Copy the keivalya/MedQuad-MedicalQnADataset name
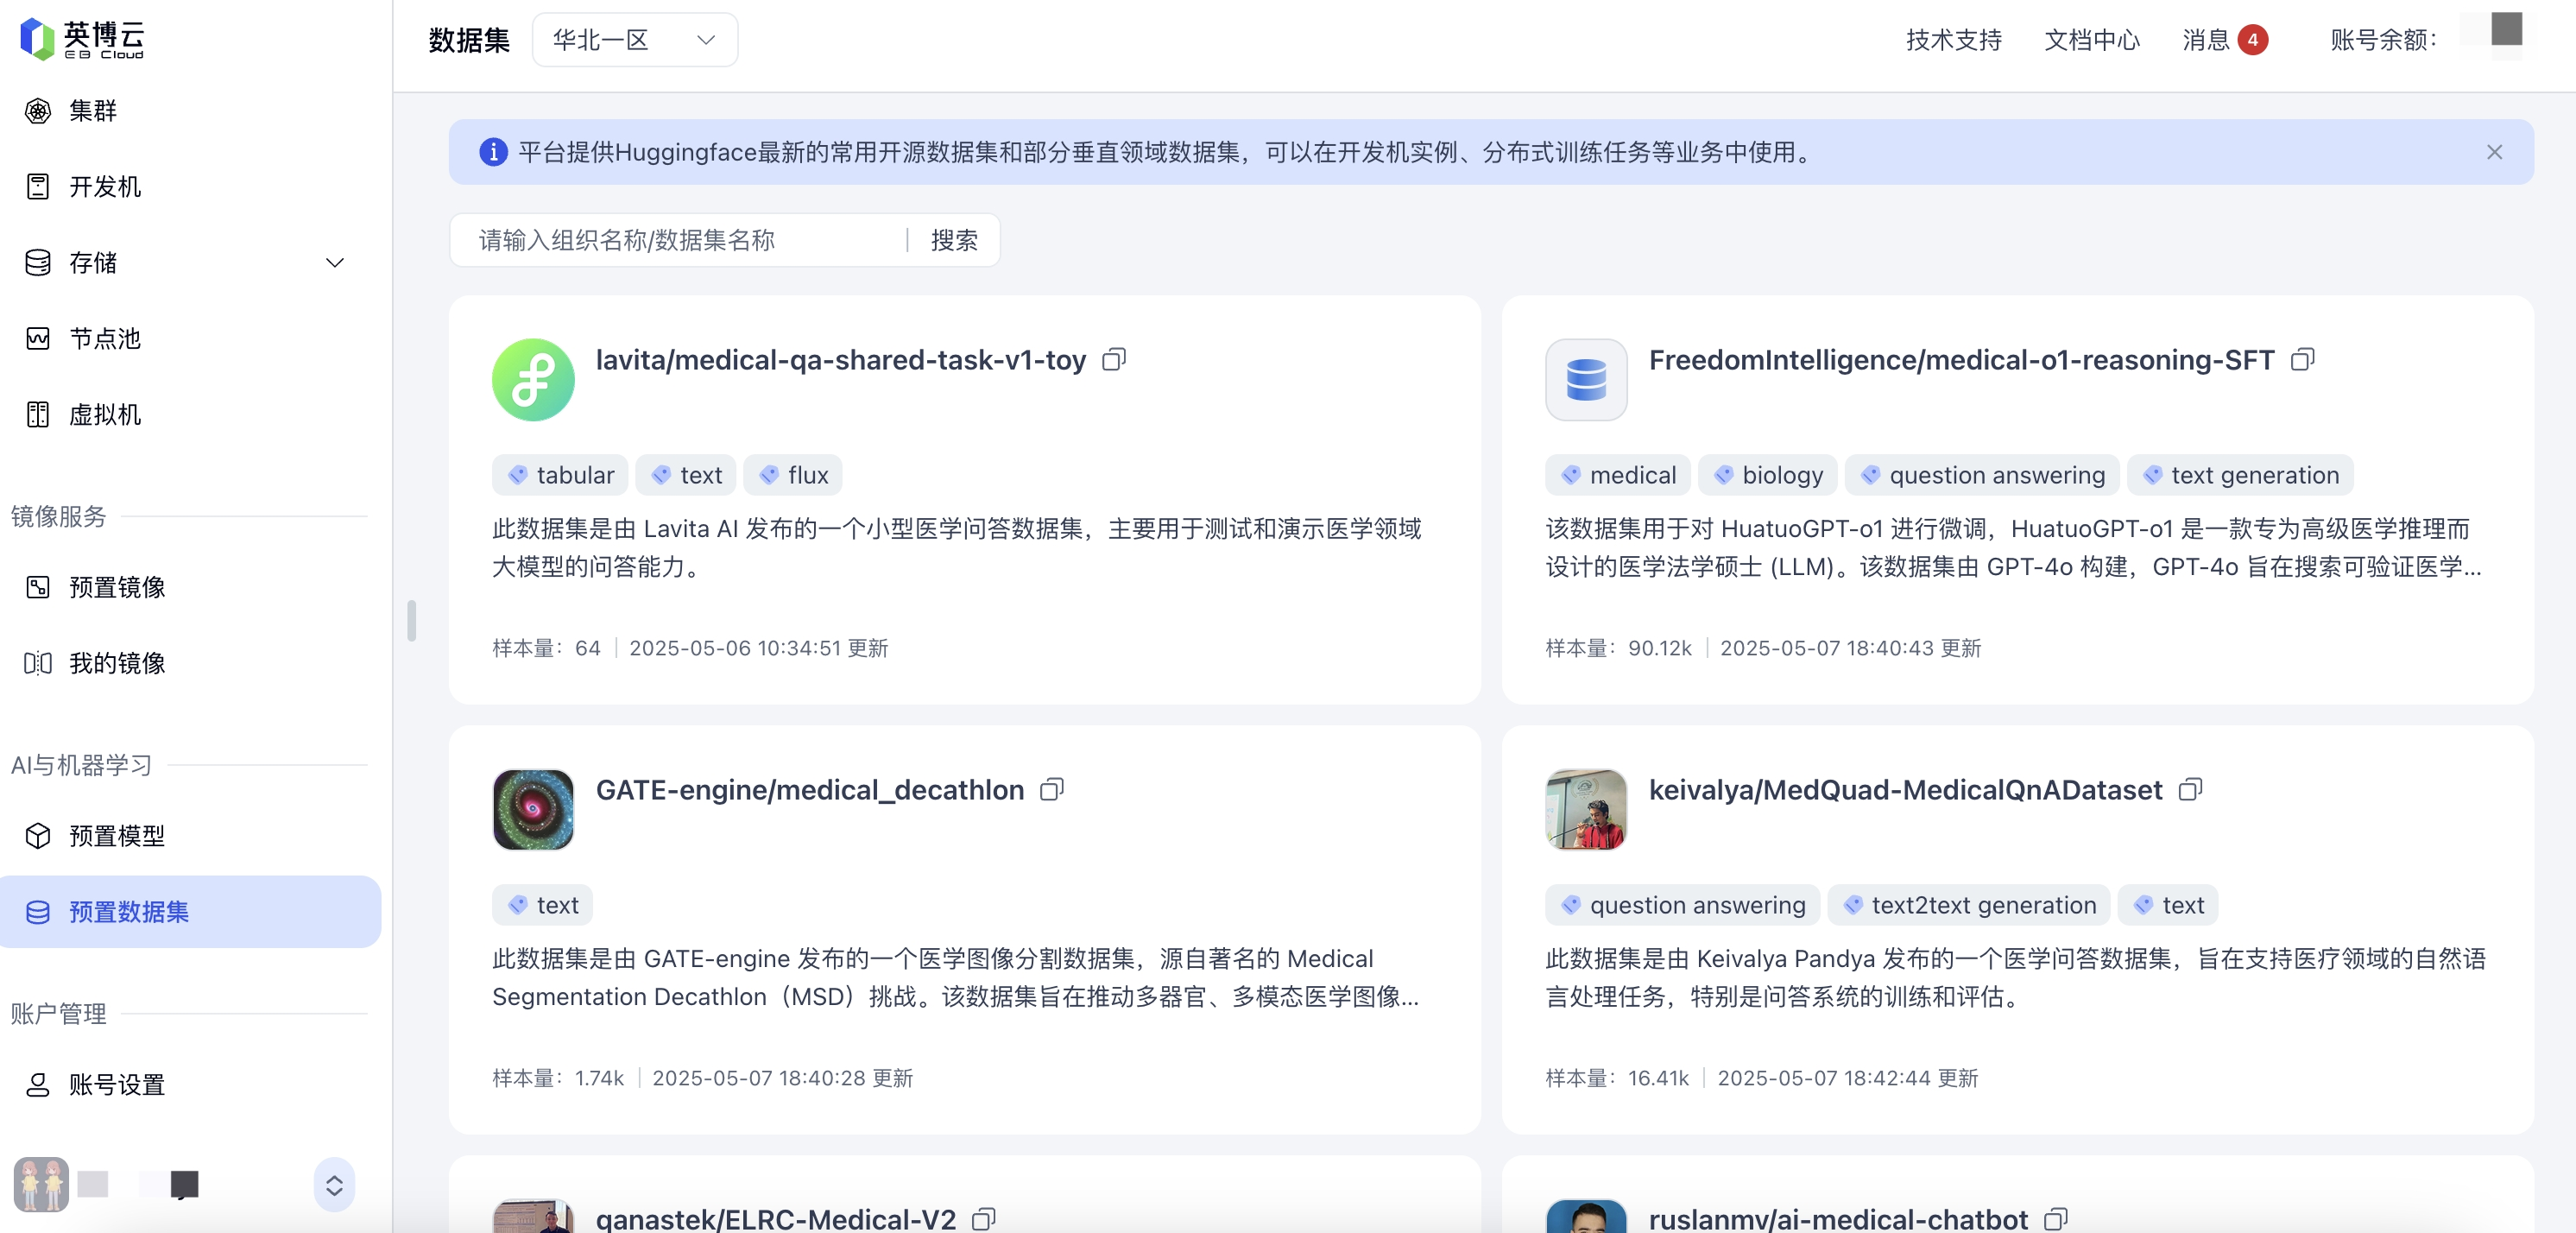This screenshot has width=2576, height=1233. coord(2190,790)
